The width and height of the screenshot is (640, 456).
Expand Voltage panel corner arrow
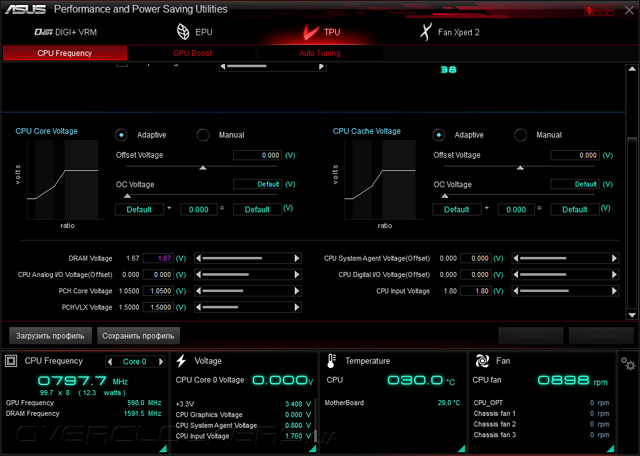[312, 449]
